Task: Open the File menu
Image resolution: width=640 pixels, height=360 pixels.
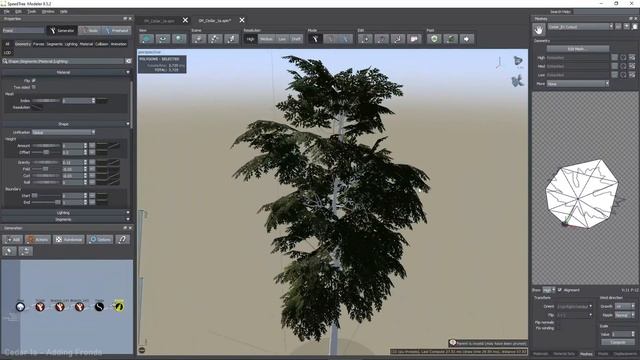Action: 7,11
